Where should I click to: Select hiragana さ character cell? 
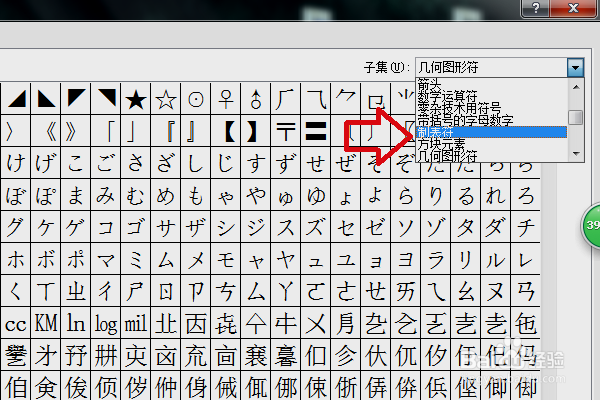coord(136,163)
